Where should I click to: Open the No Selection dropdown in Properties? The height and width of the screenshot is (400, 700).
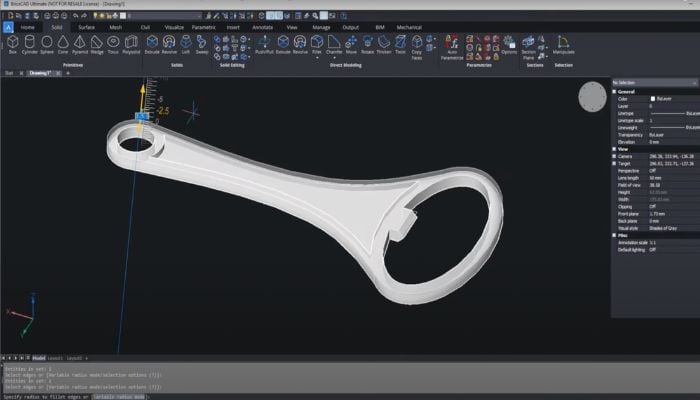tap(652, 82)
